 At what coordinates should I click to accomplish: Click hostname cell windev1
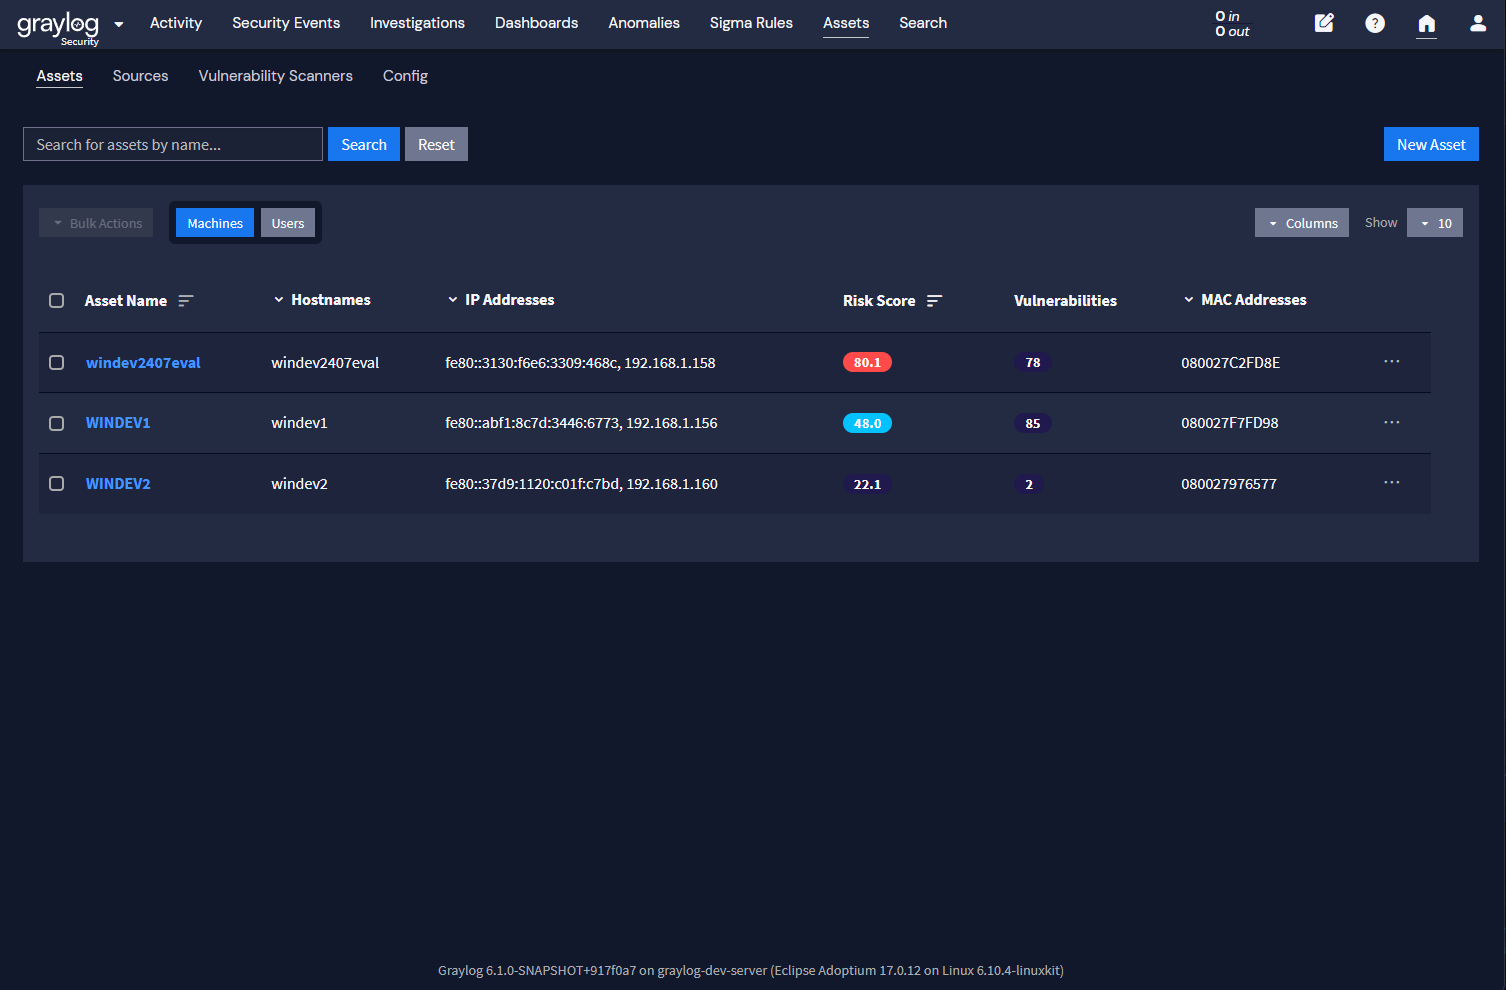(299, 423)
